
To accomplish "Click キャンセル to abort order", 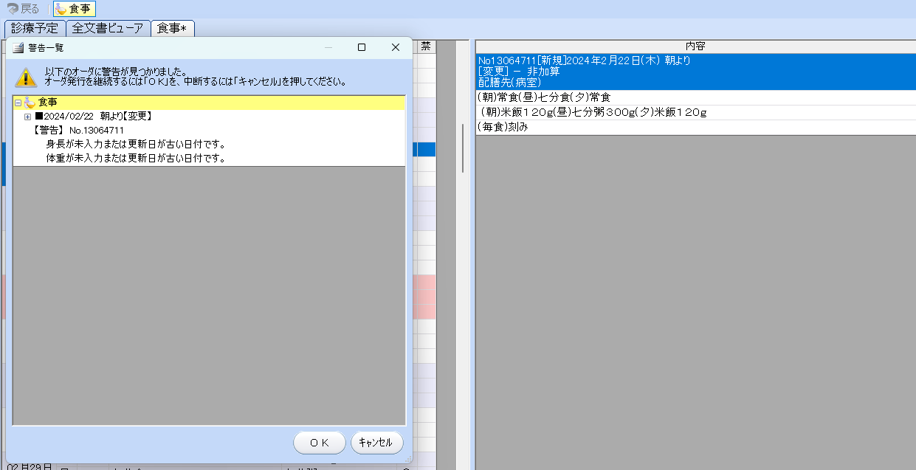I will click(377, 443).
